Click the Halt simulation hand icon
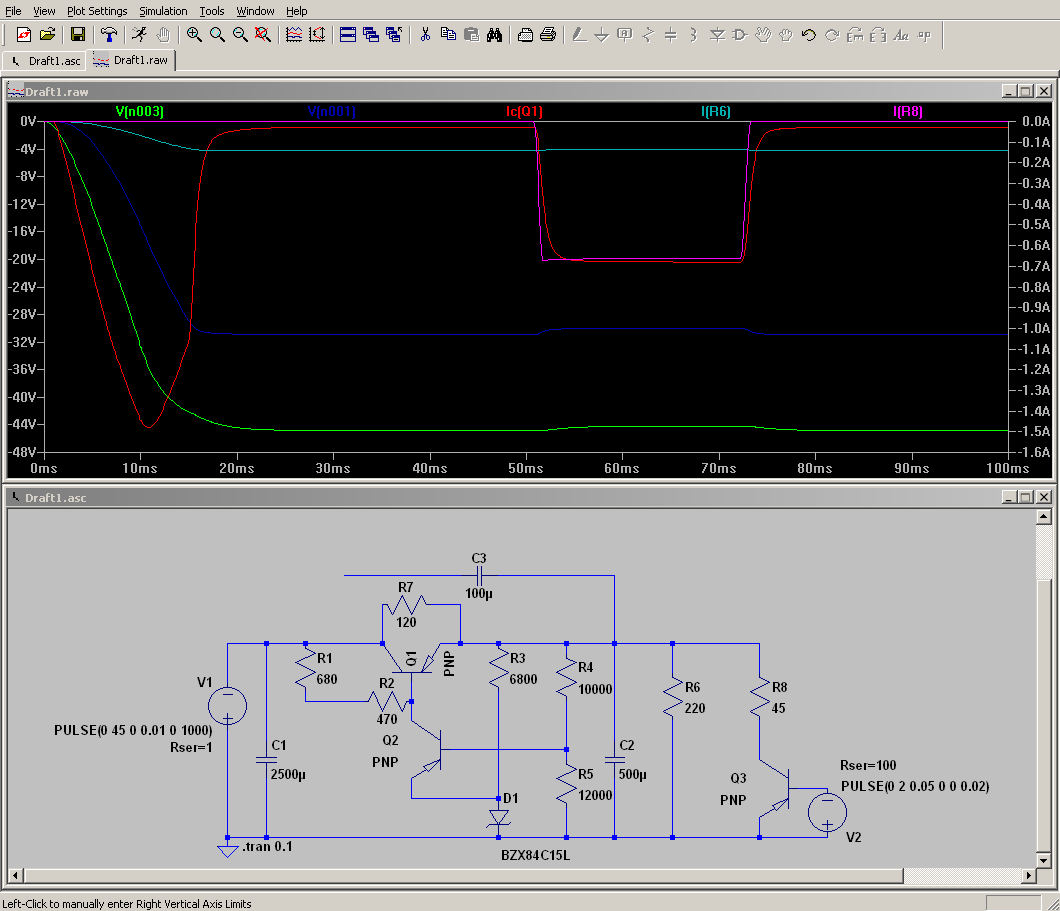This screenshot has height=911, width=1060. 163,34
